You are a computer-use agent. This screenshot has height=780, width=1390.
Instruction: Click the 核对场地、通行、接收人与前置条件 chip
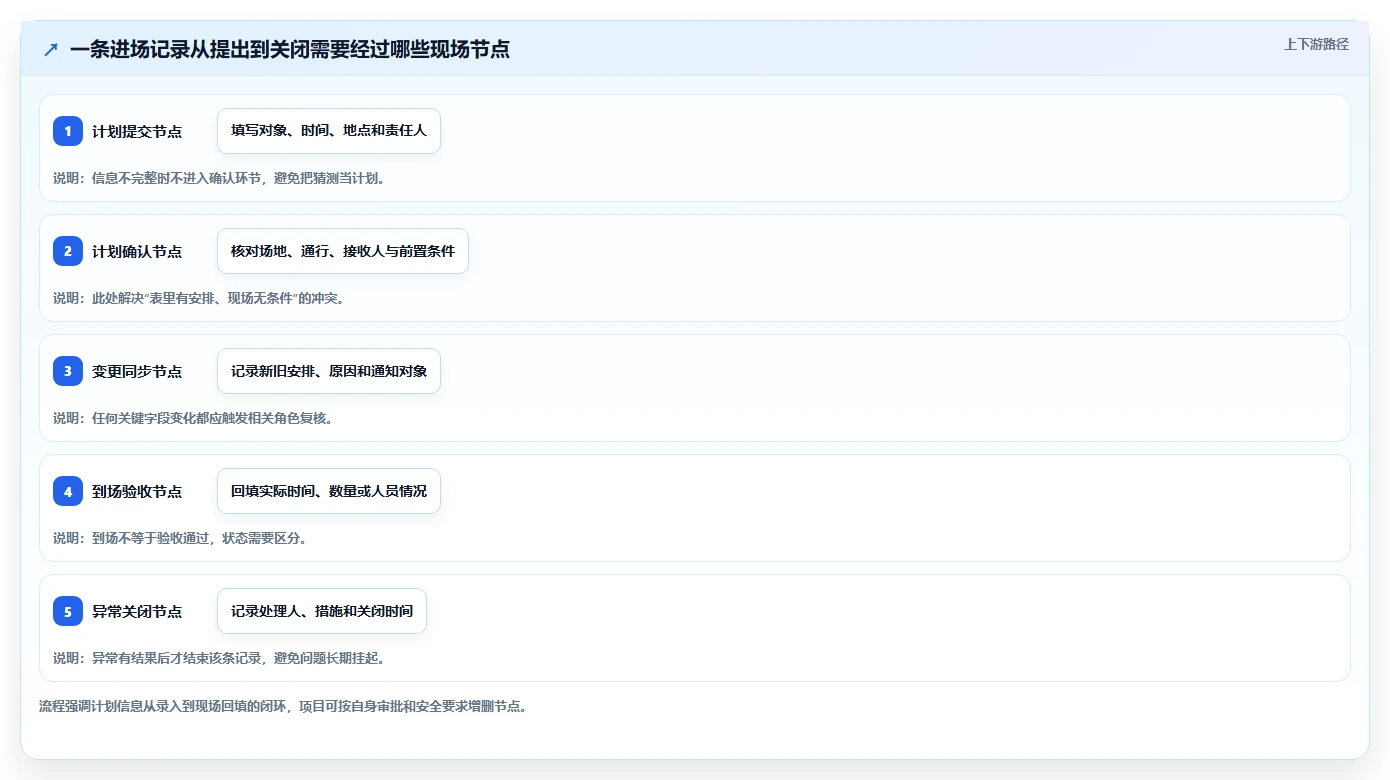point(343,251)
